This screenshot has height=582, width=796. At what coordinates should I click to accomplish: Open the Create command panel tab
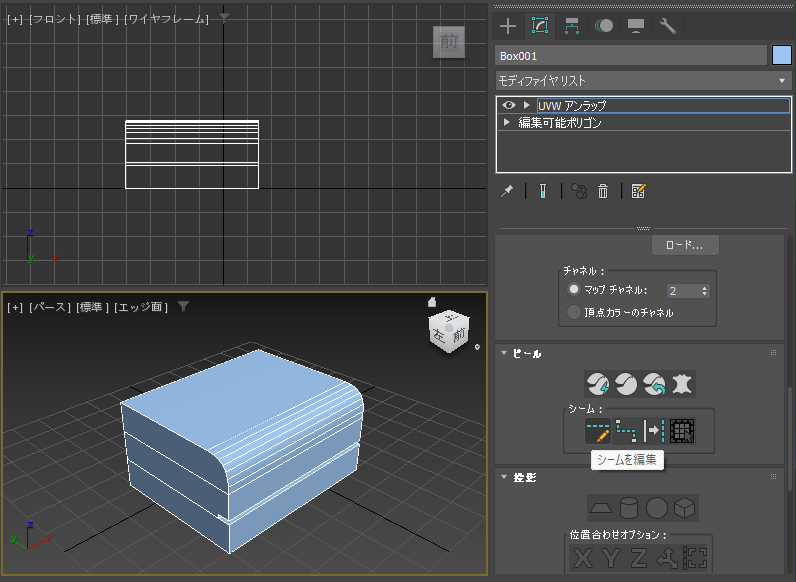coord(508,26)
